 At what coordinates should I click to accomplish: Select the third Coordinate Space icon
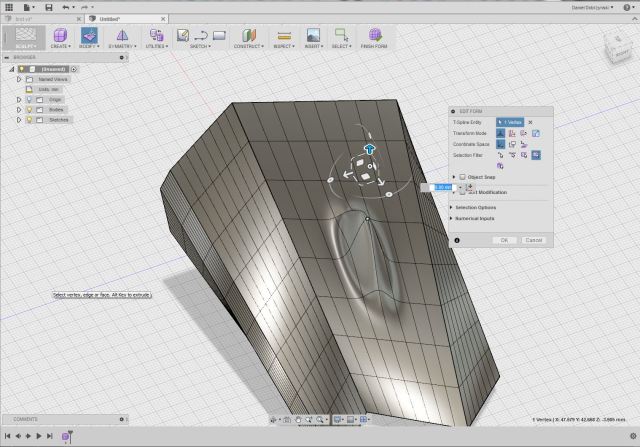(x=524, y=144)
